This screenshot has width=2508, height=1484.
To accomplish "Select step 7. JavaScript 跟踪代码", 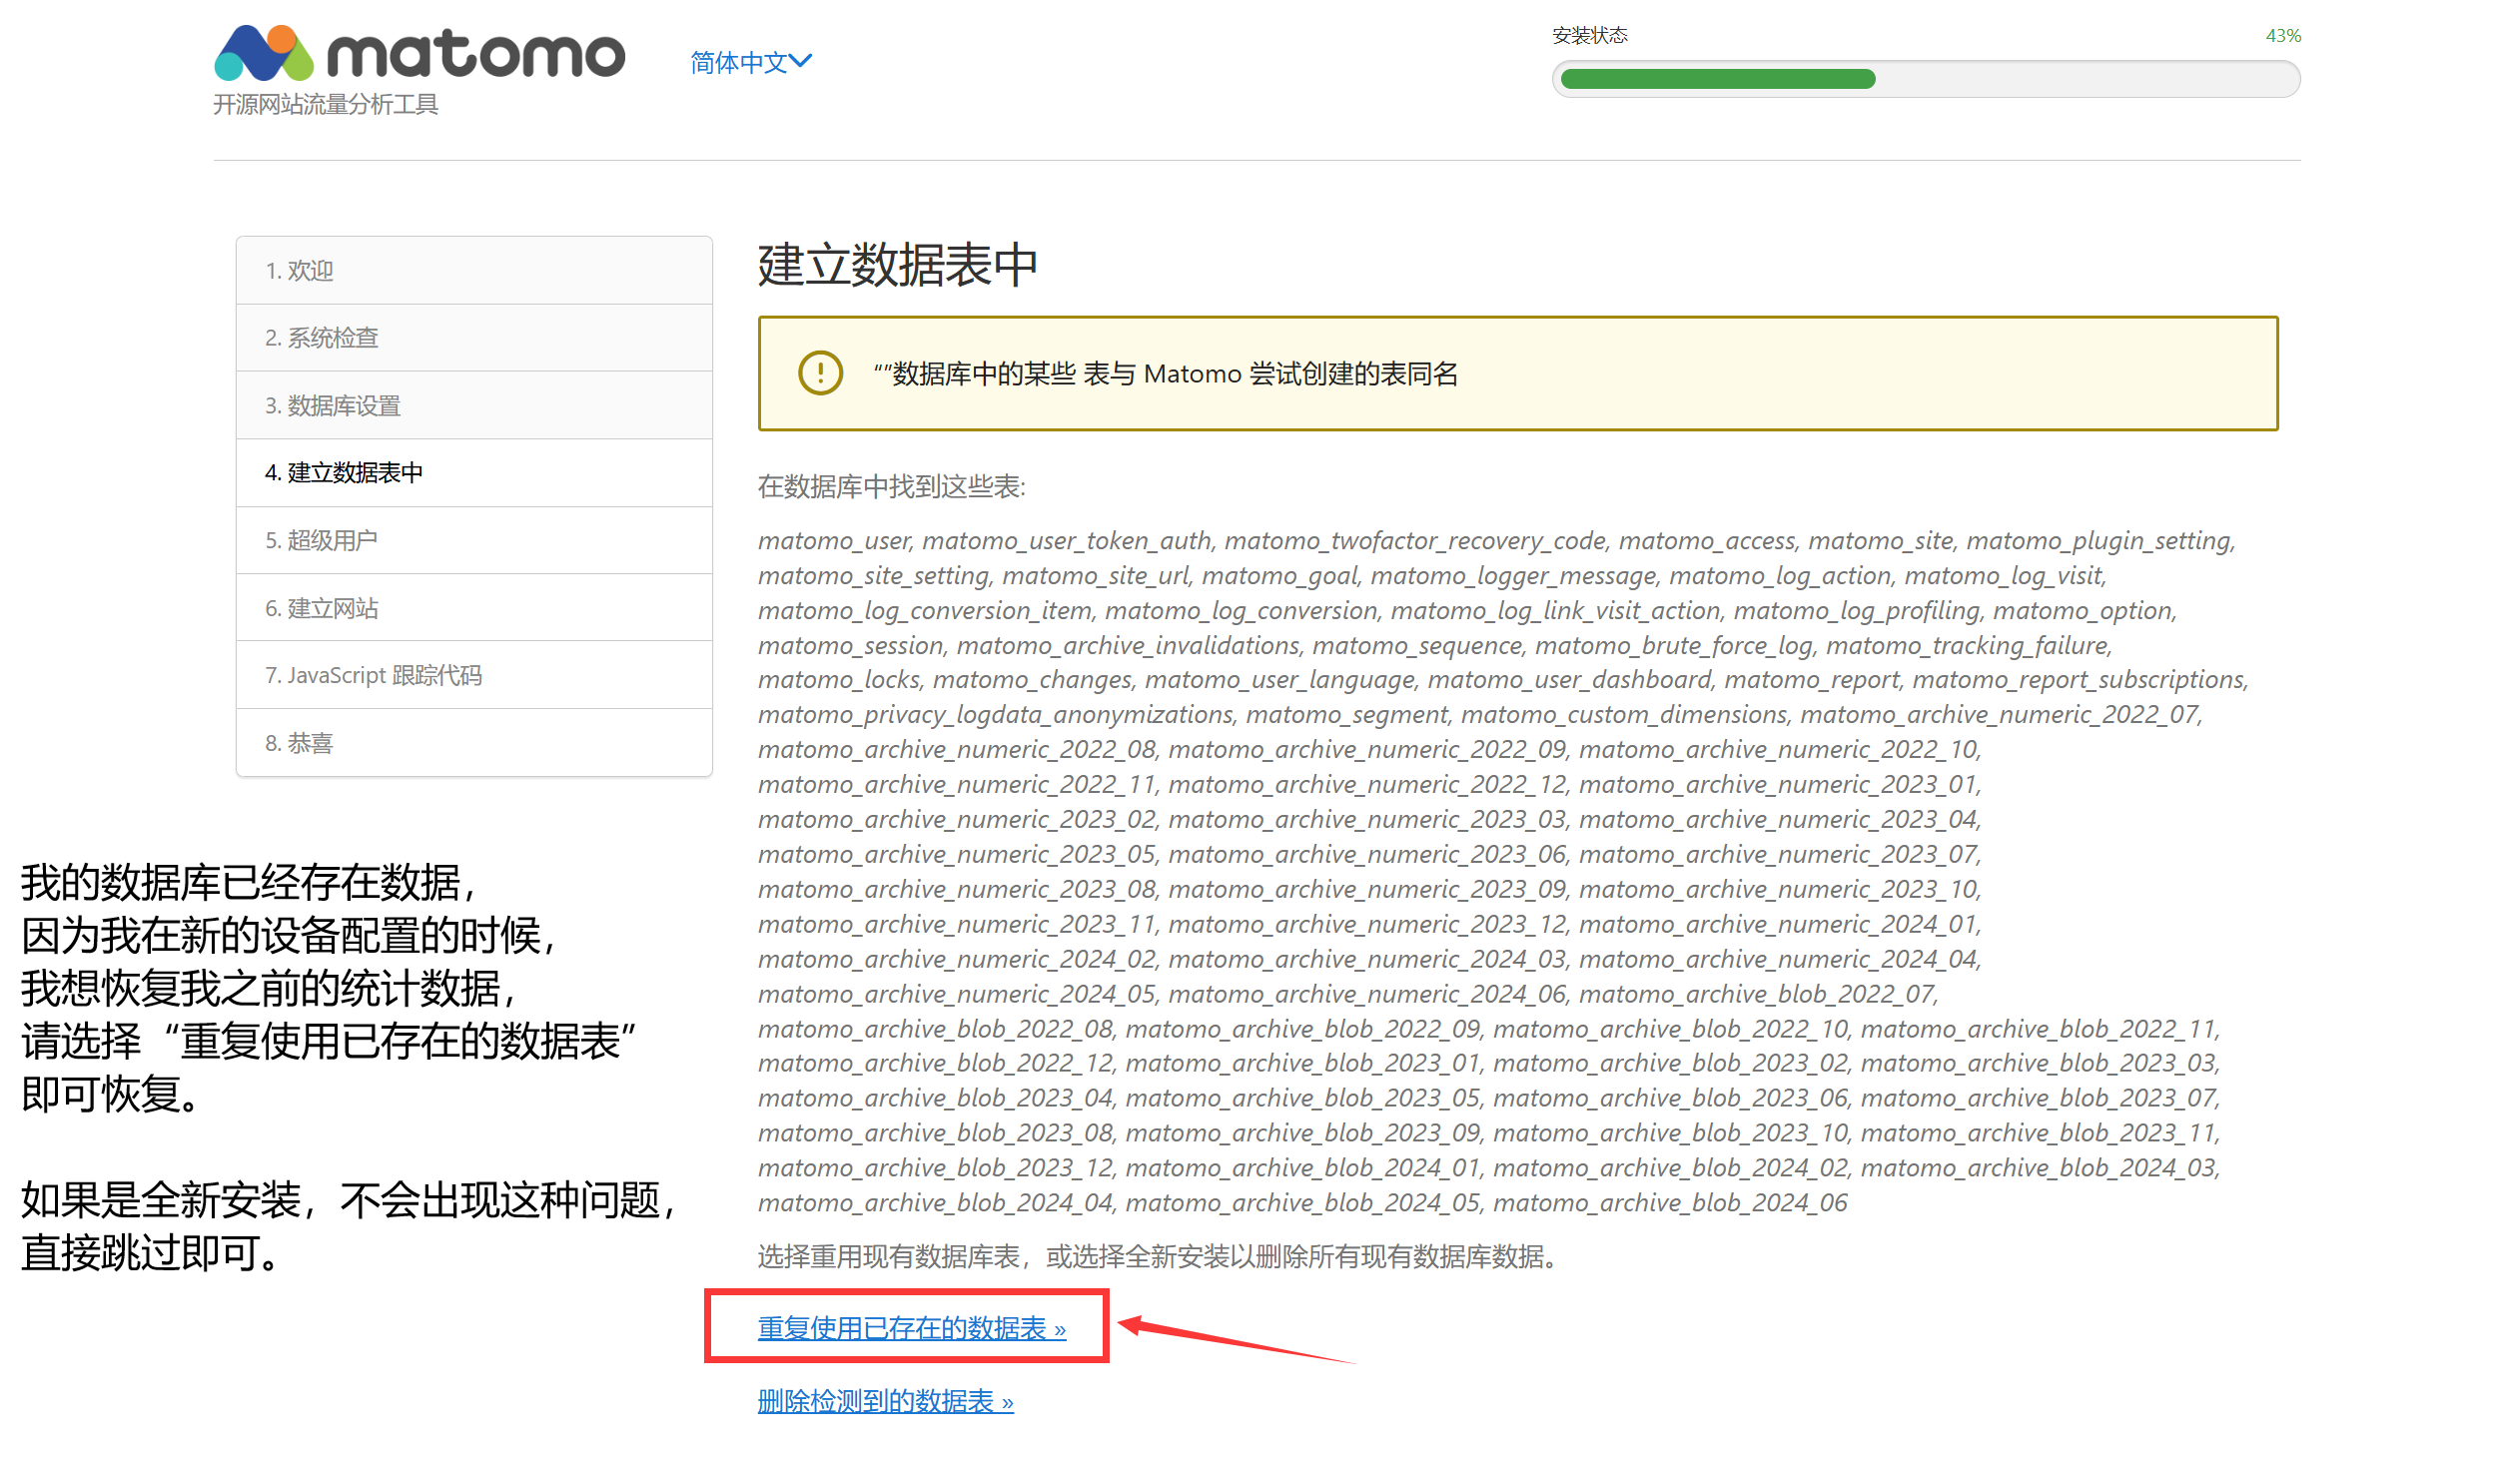I will 373,675.
